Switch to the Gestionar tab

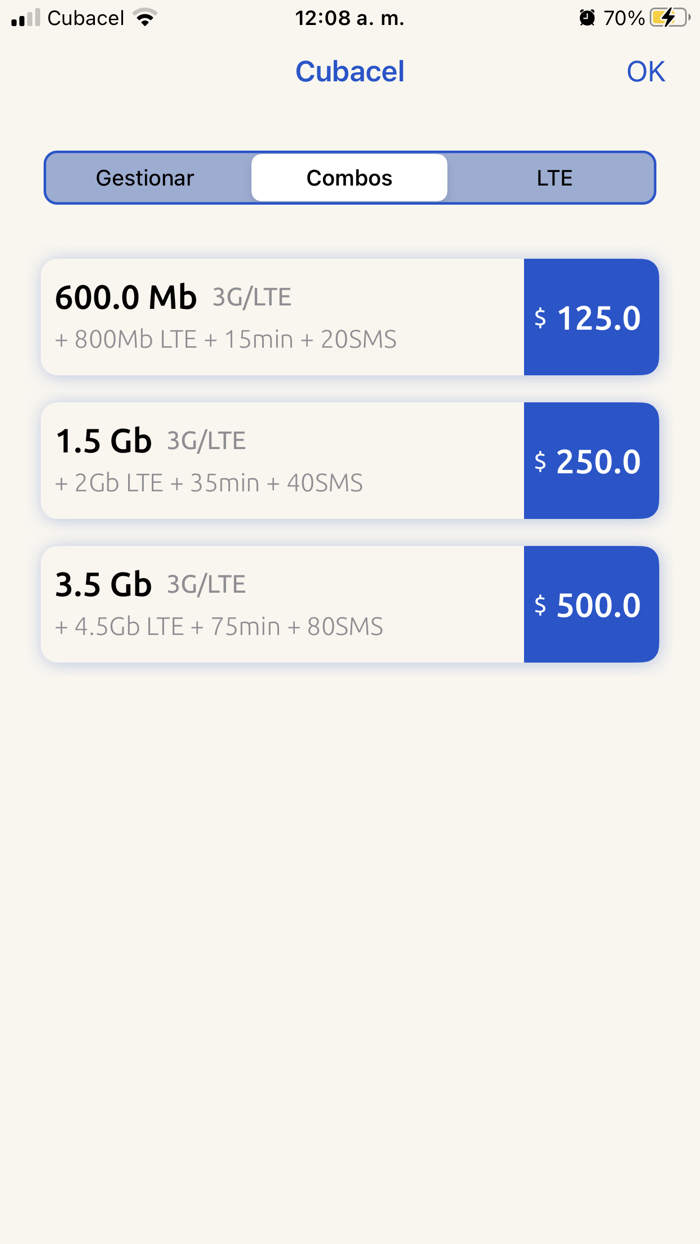coord(144,177)
